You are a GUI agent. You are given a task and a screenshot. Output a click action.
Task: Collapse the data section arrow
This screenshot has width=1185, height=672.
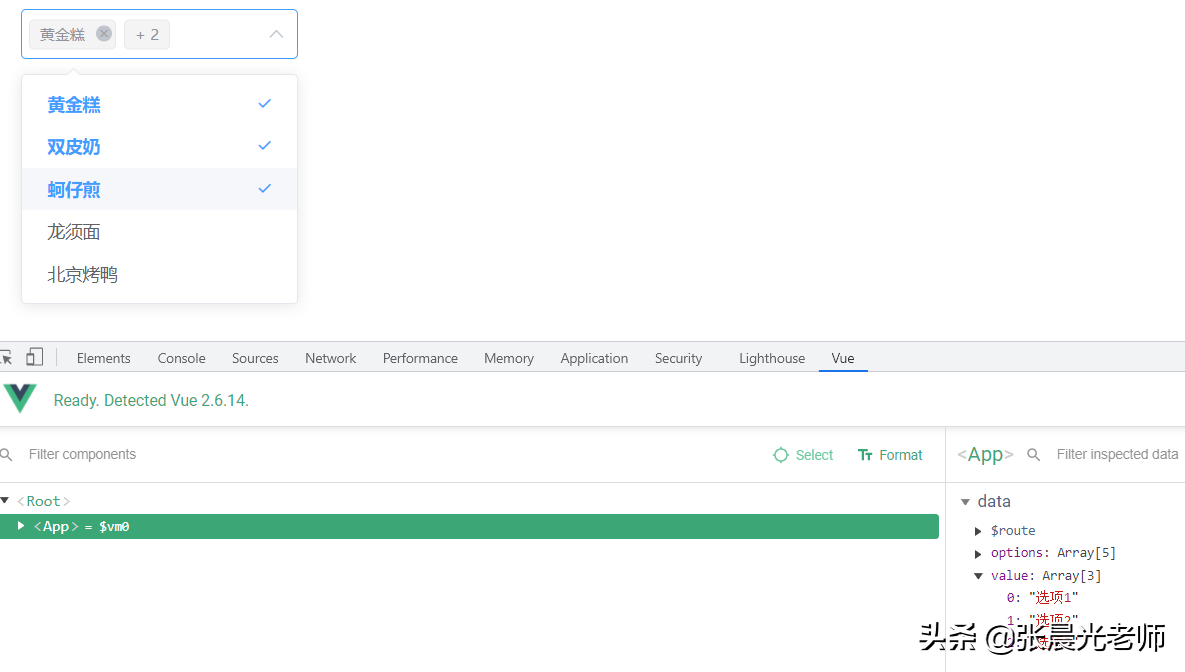pos(965,502)
